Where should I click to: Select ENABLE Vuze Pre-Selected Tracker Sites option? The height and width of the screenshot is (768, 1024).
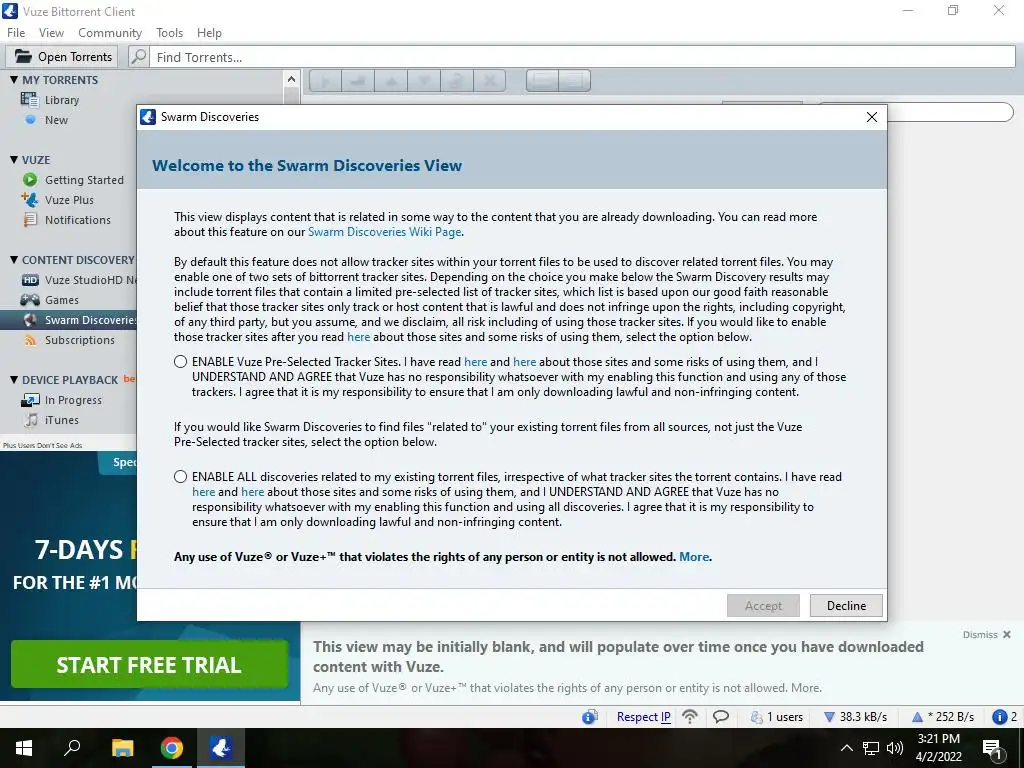pos(181,362)
